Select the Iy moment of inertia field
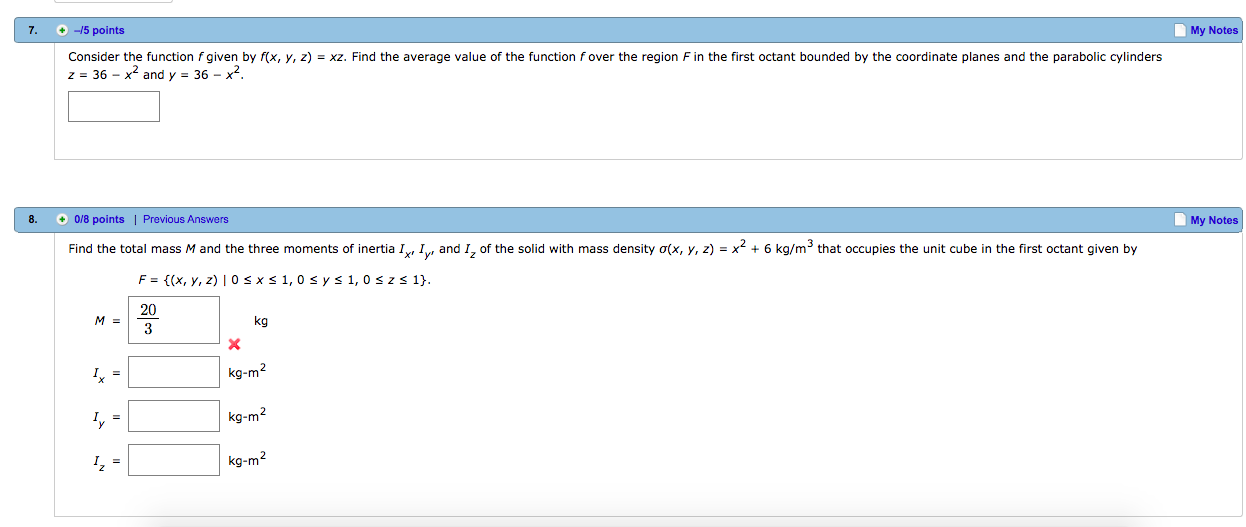 pos(174,416)
